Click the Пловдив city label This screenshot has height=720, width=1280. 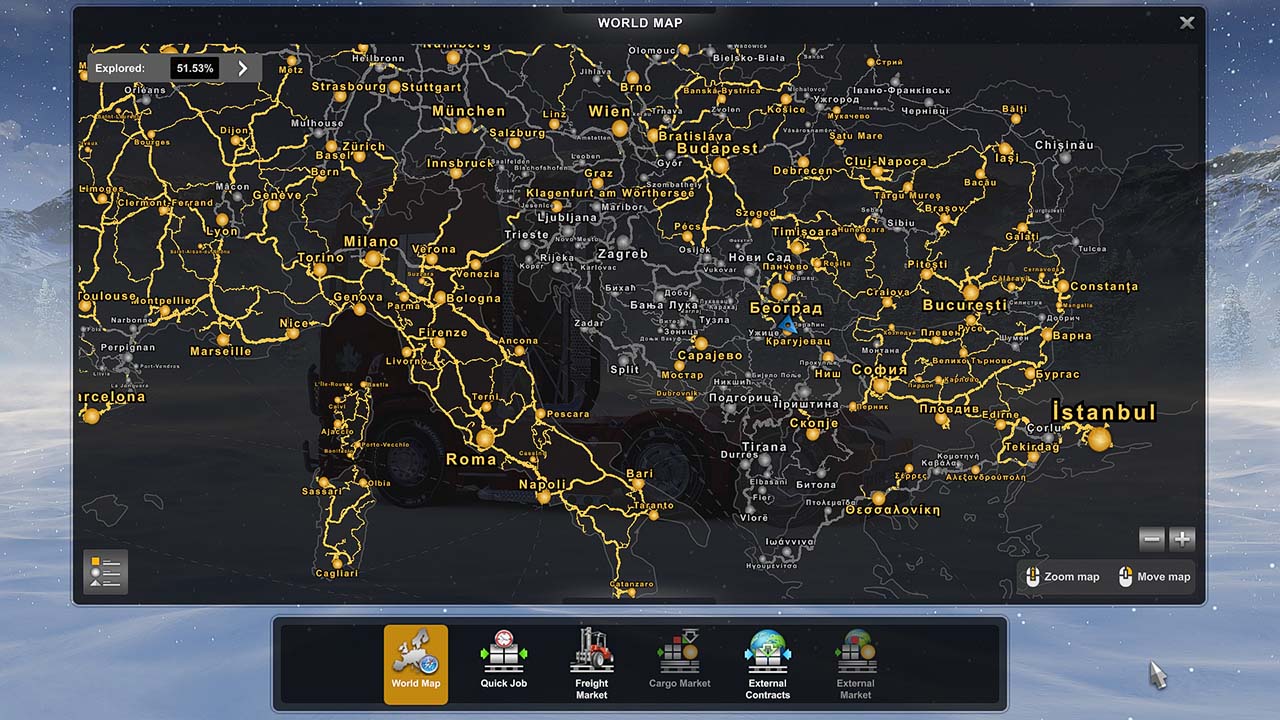tap(949, 409)
